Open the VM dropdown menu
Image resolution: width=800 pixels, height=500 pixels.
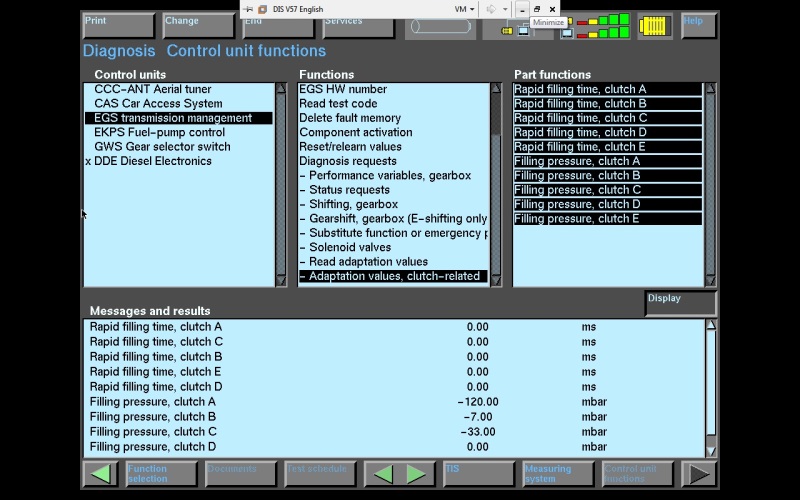464,9
